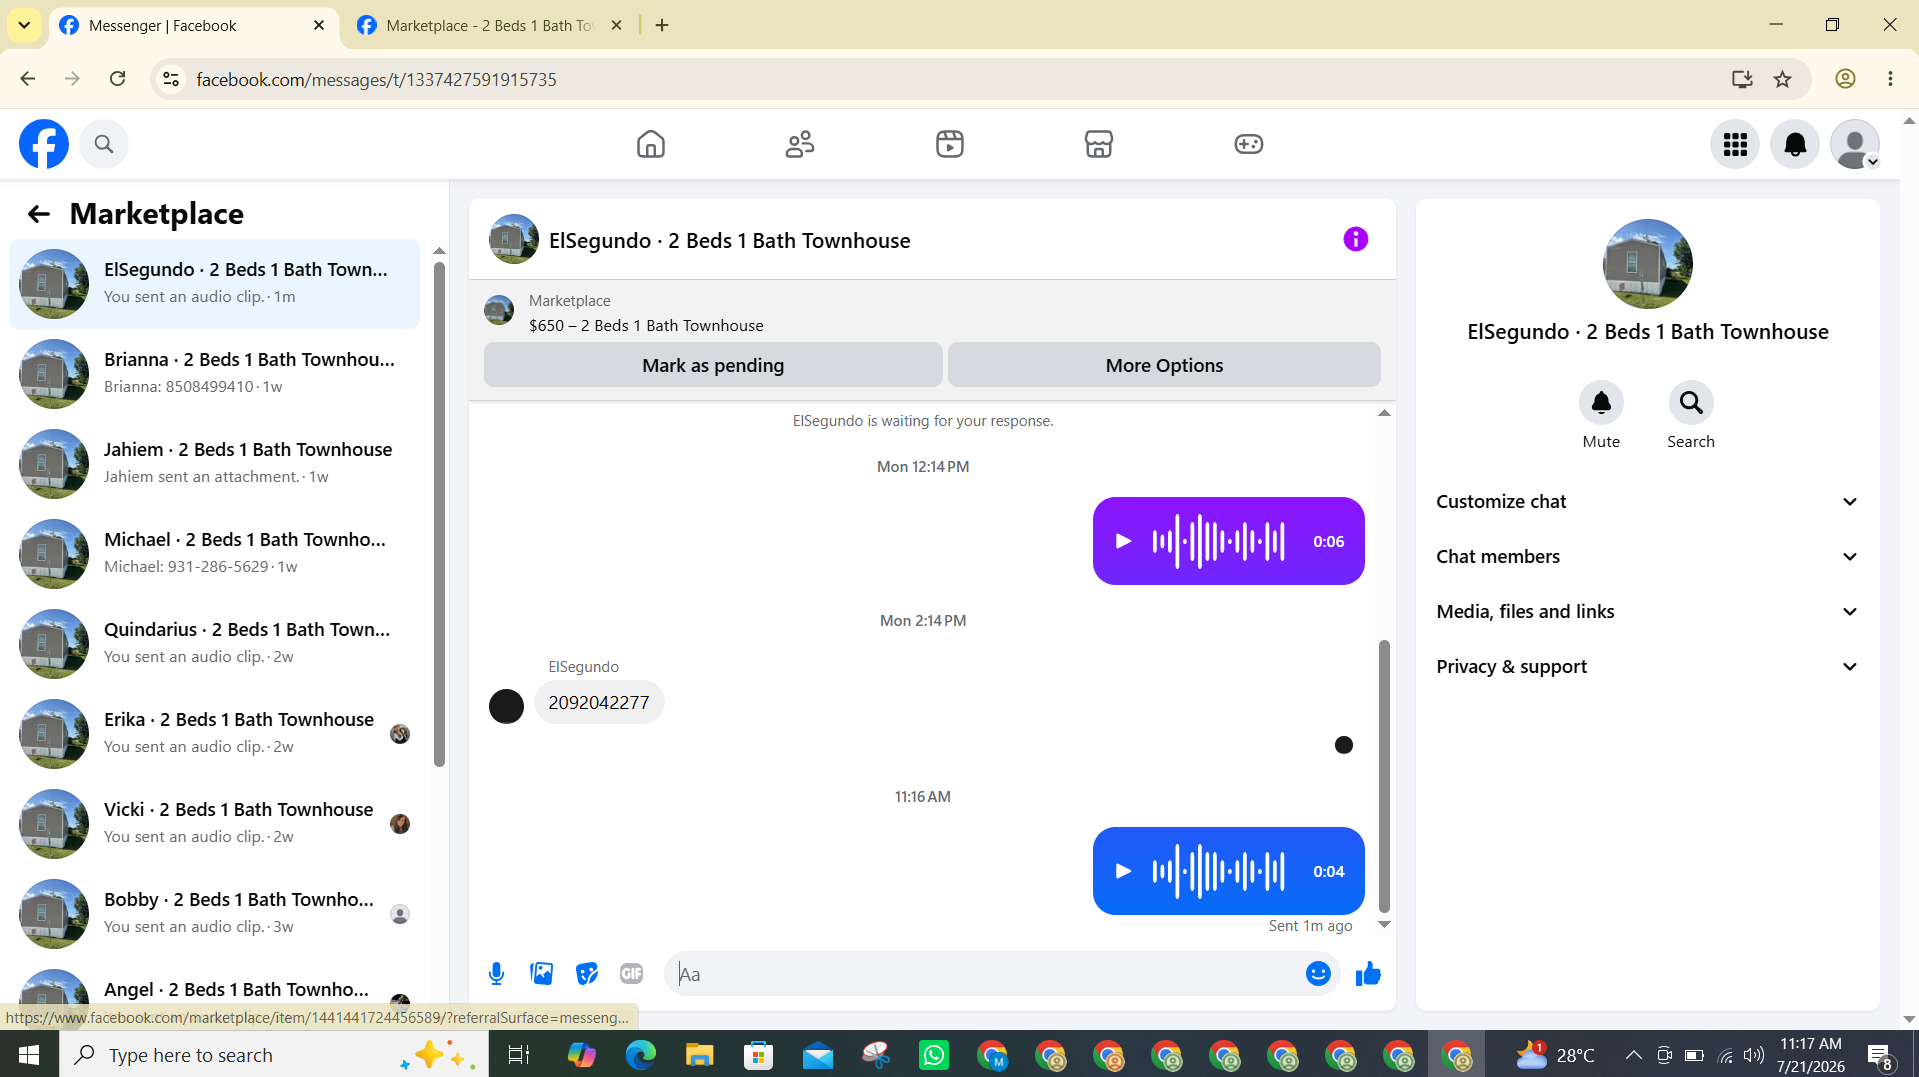Image resolution: width=1919 pixels, height=1077 pixels.
Task: Open the Gaming controller icon
Action: (1249, 144)
